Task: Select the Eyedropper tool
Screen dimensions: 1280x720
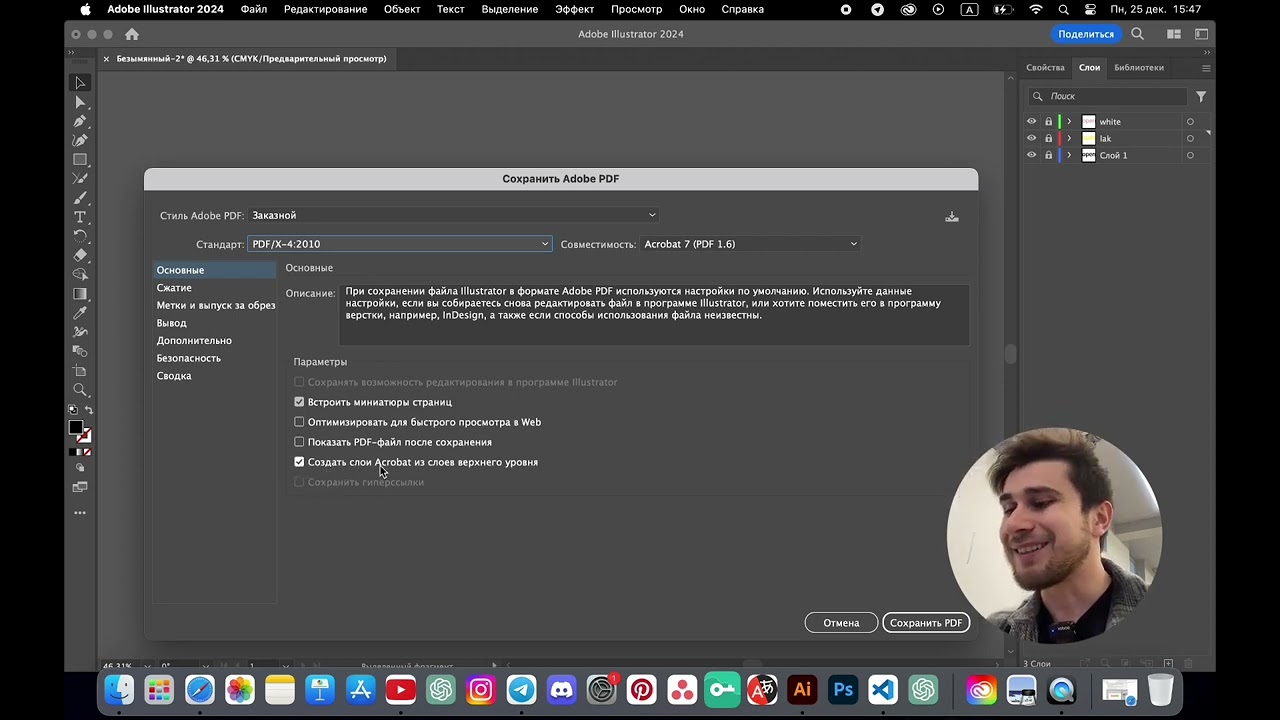Action: click(x=80, y=313)
